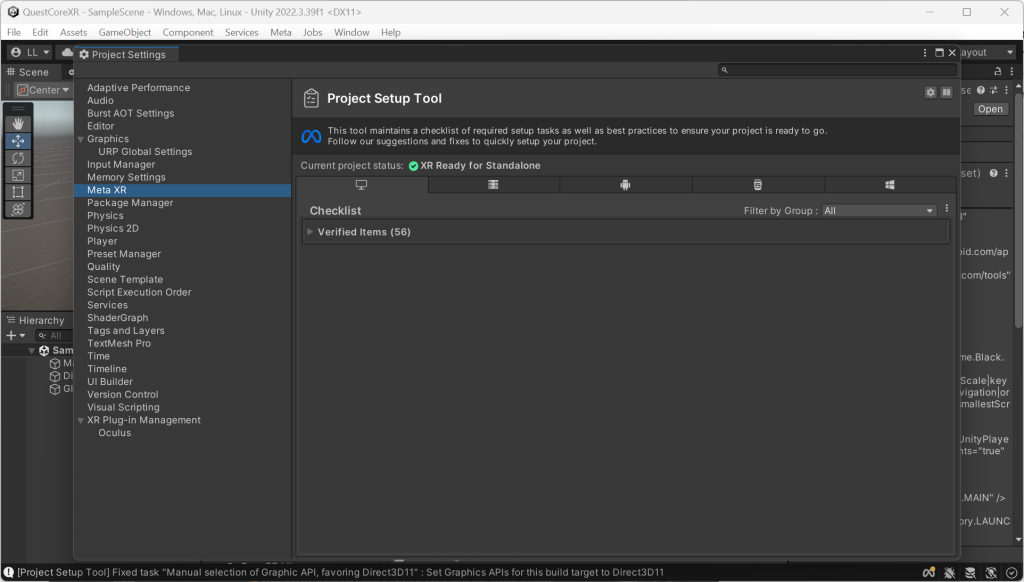This screenshot has height=582, width=1024.
Task: Open the Filter by Group dropdown
Action: [x=879, y=210]
